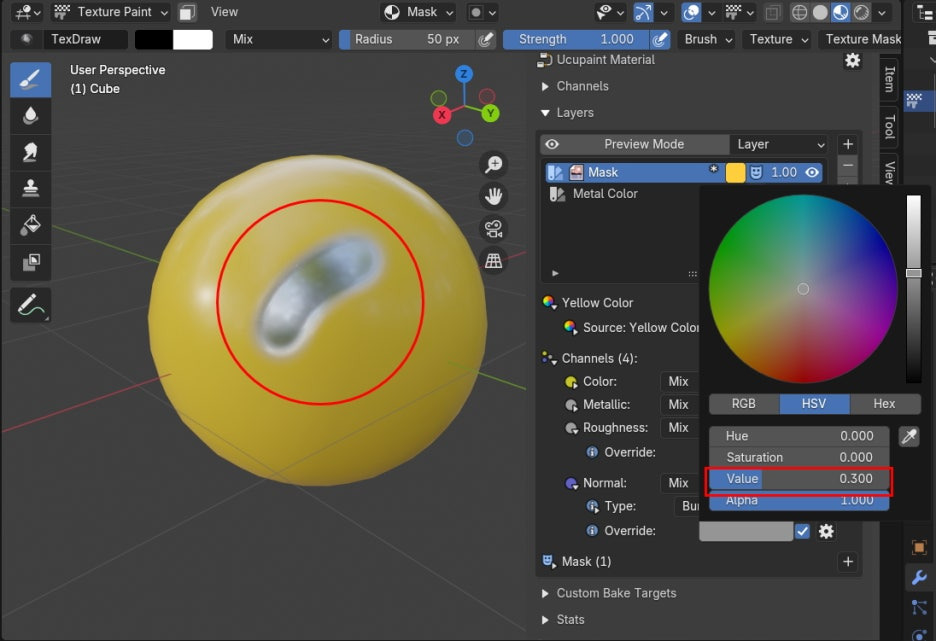
Task: Expand the Stats panel
Action: tap(563, 620)
